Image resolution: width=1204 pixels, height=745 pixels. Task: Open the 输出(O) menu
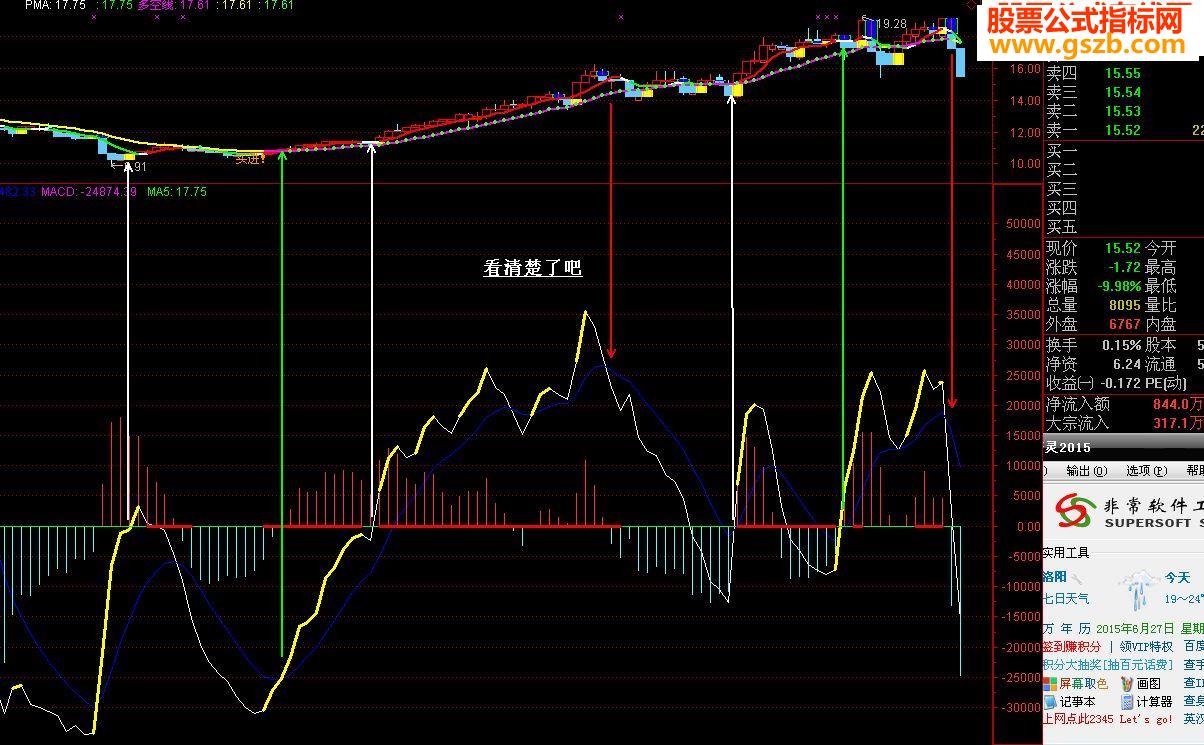pos(1087,471)
